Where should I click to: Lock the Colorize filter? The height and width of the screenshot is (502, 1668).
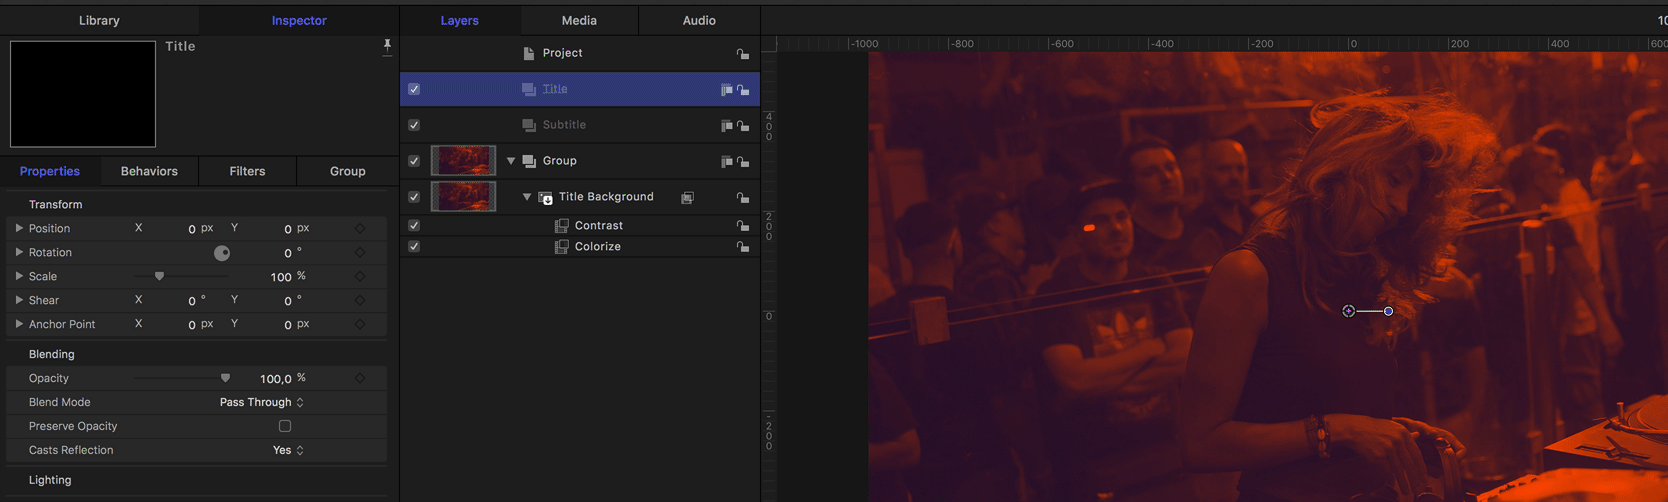742,247
